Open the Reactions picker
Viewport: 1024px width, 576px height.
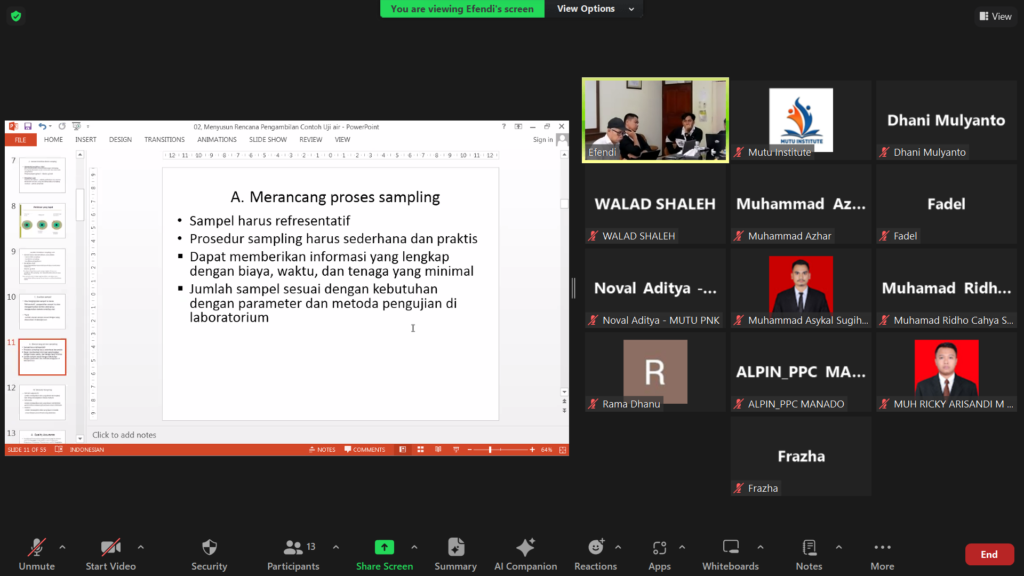pos(595,548)
